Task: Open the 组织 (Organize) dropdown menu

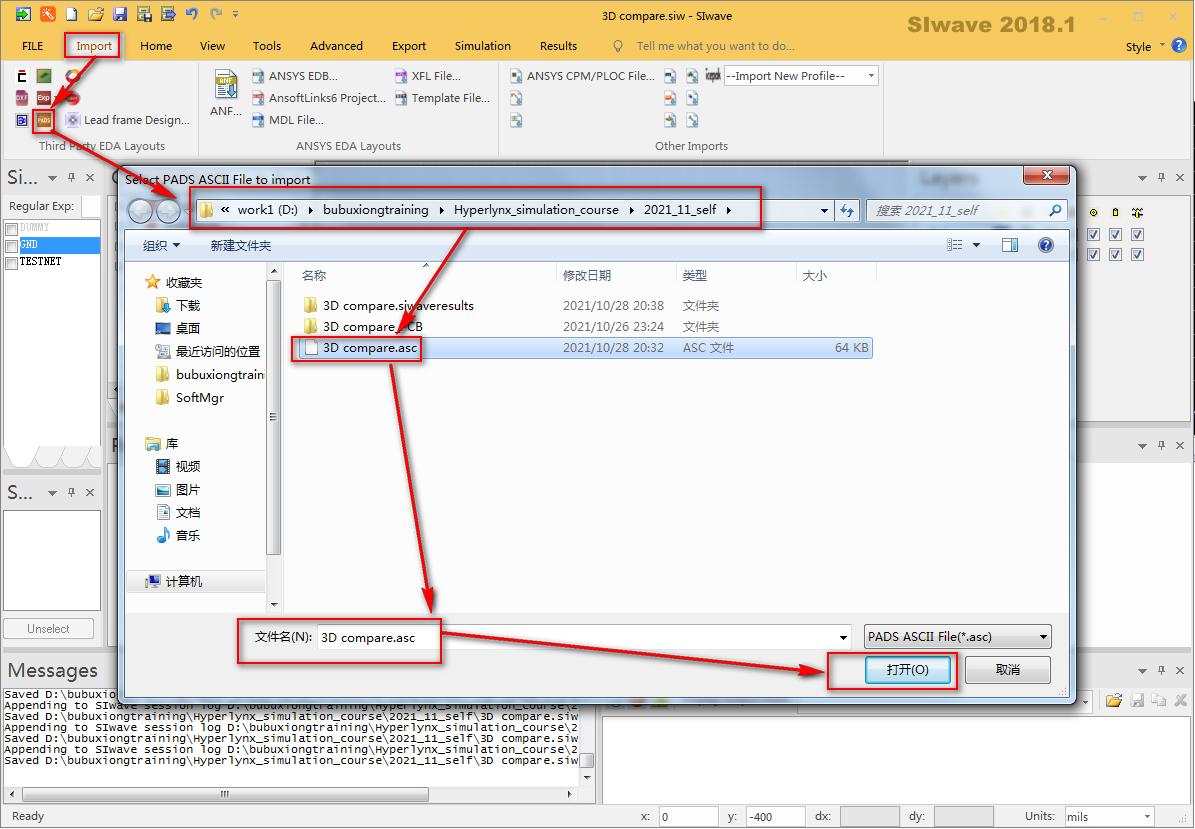Action: pos(161,245)
